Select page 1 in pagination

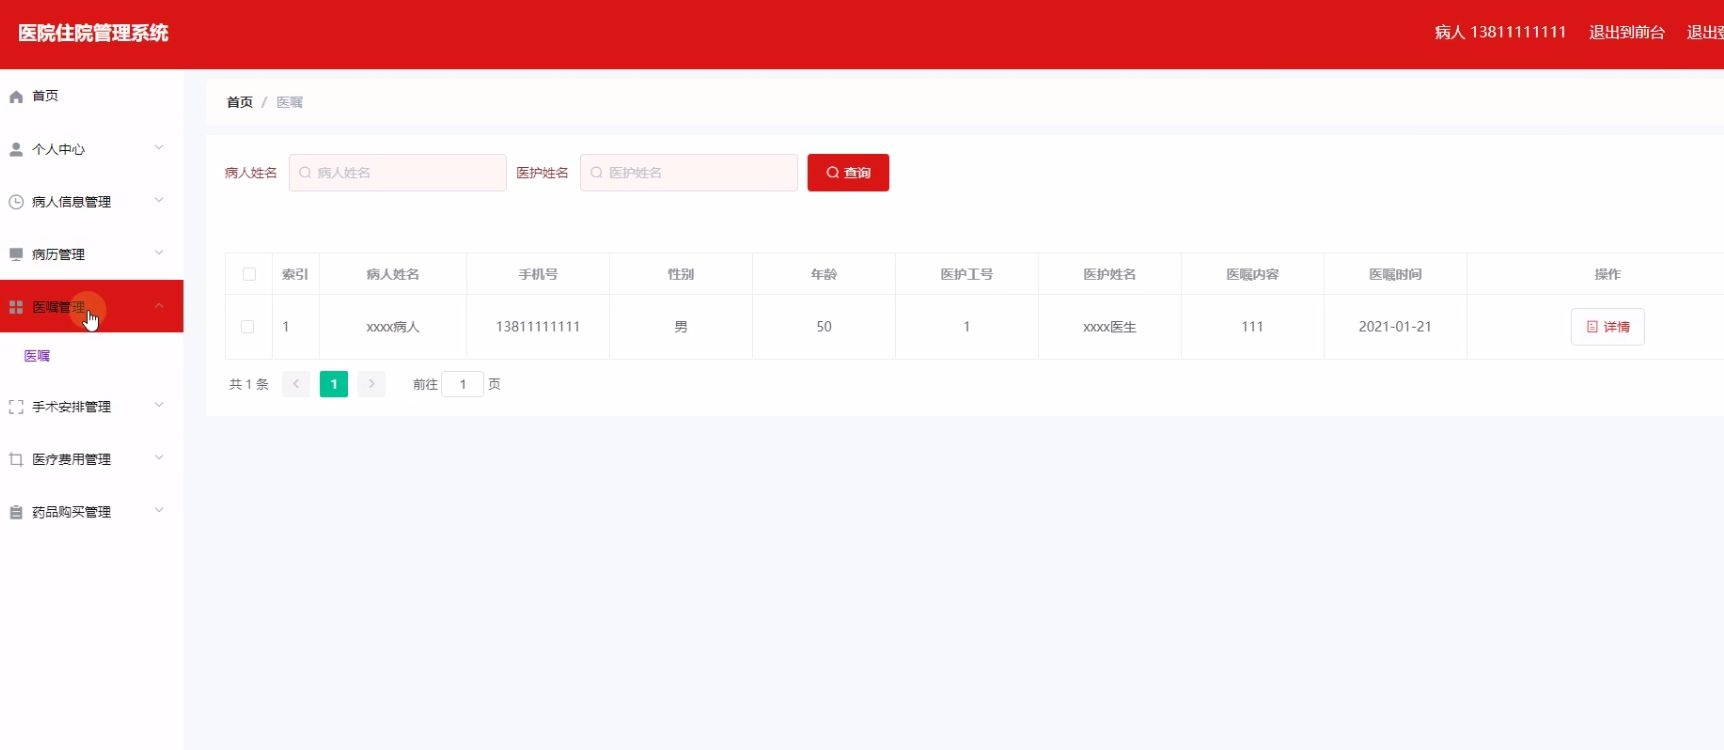click(x=334, y=384)
